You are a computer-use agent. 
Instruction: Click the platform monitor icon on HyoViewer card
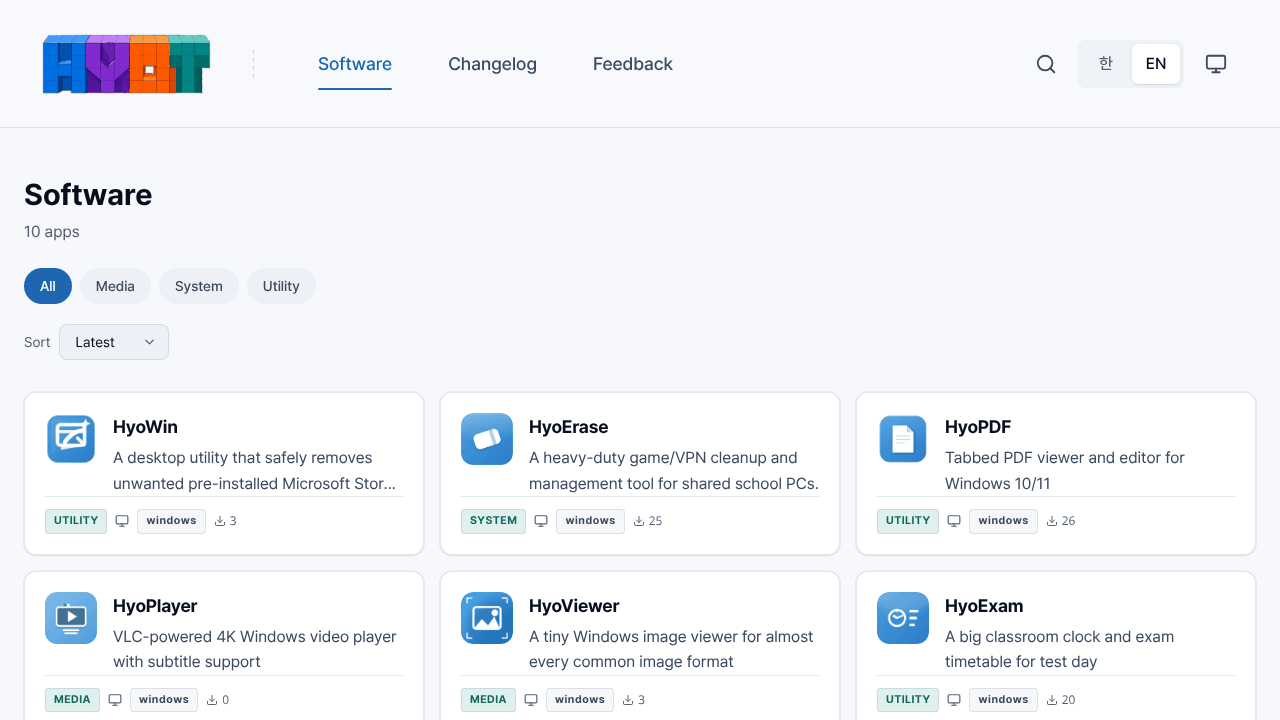(x=531, y=700)
